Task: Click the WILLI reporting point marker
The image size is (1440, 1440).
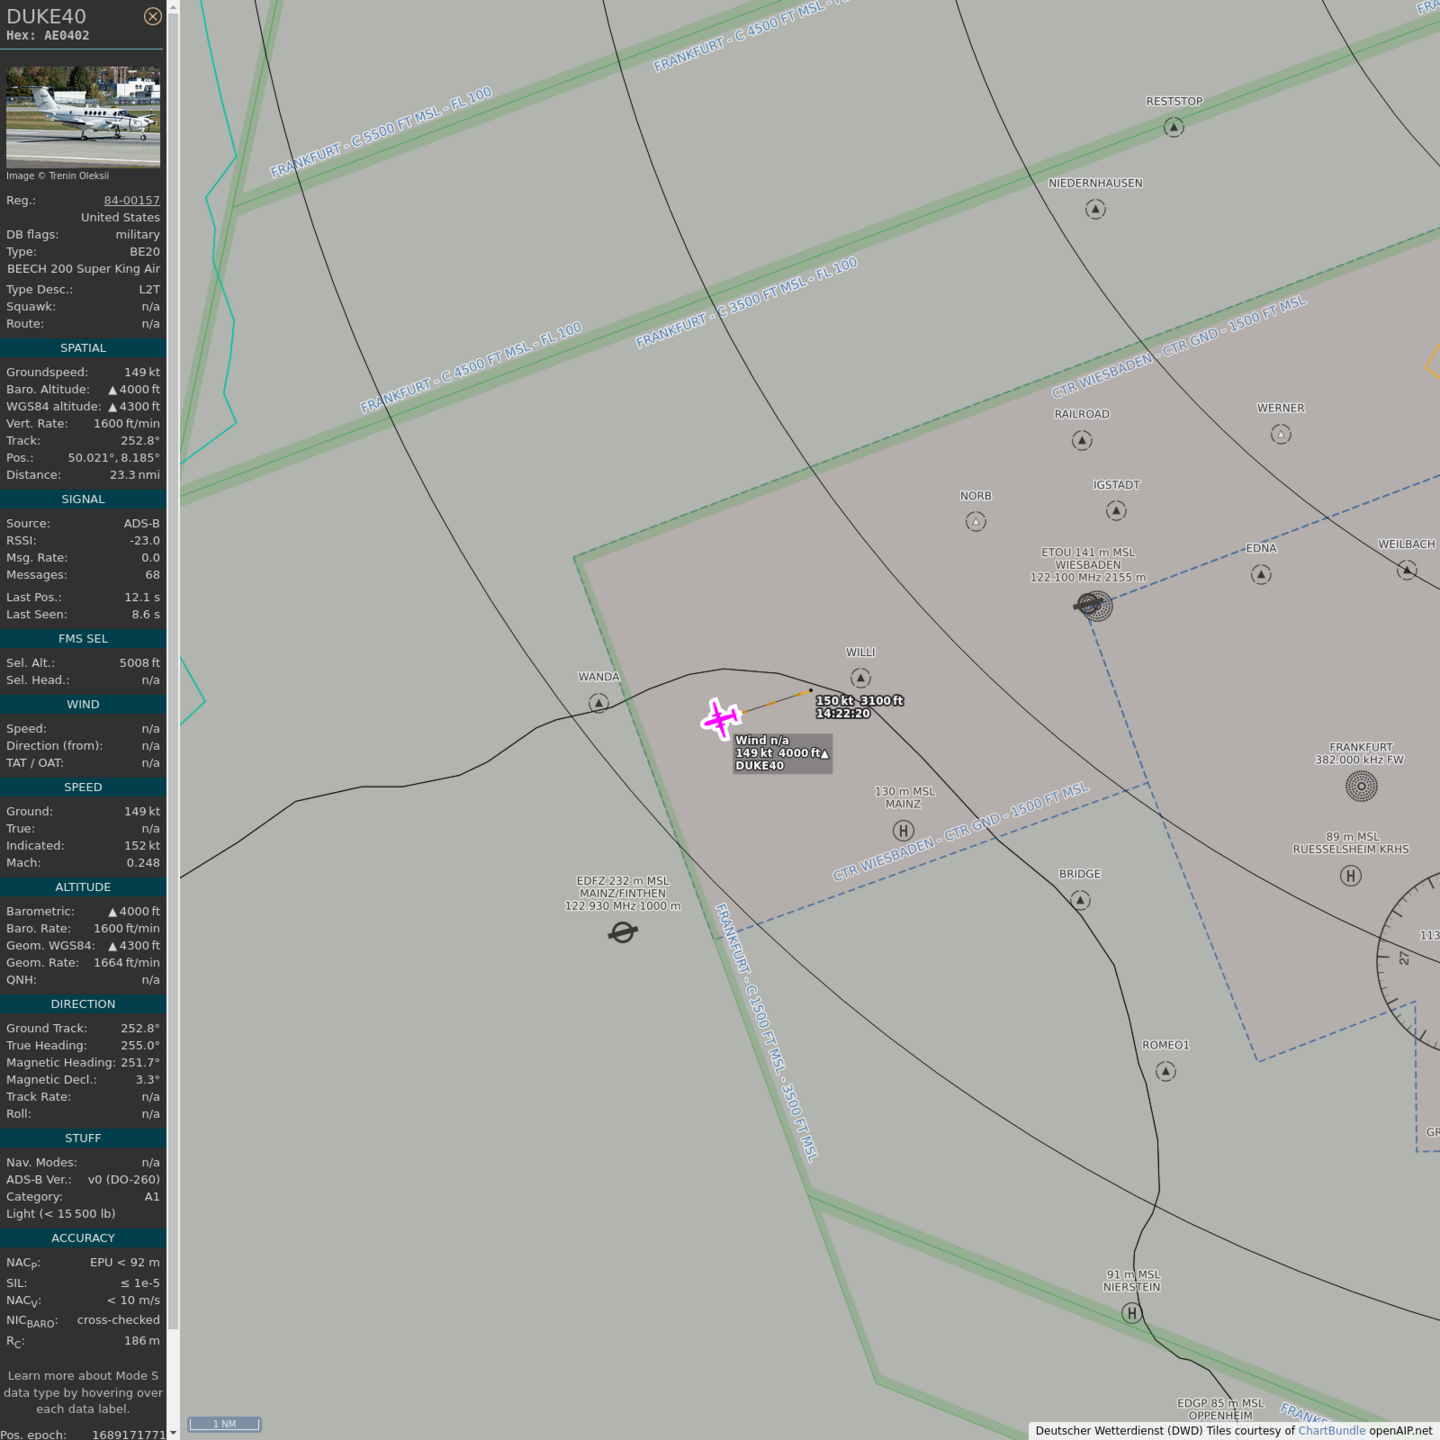Action: coord(860,678)
